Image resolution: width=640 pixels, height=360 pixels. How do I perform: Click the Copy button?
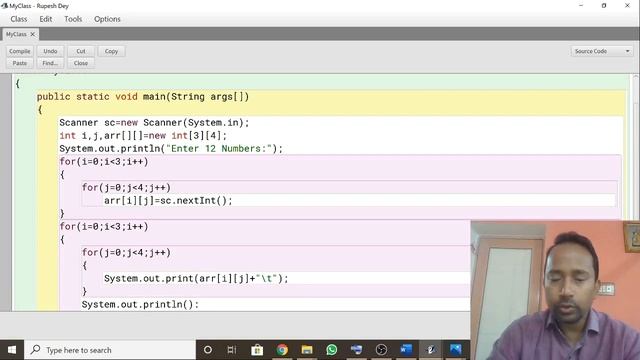(x=111, y=51)
